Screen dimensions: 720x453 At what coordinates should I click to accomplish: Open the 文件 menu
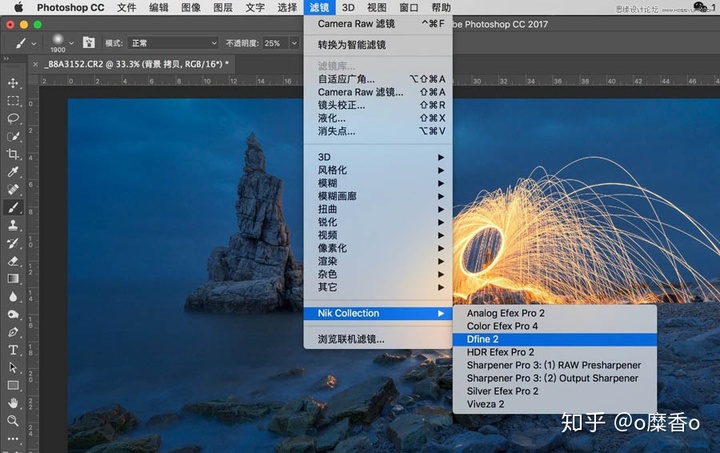click(x=126, y=7)
